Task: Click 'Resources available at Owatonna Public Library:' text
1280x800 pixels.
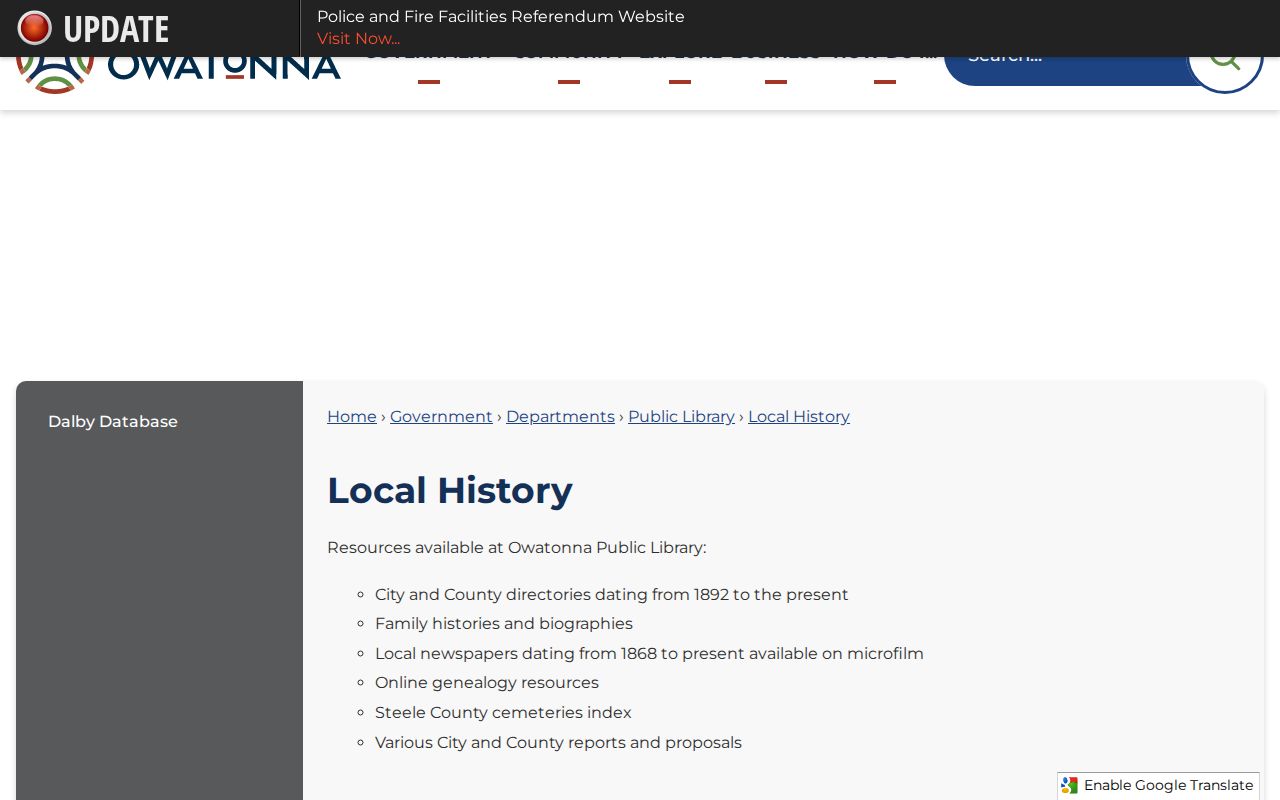Action: (516, 548)
